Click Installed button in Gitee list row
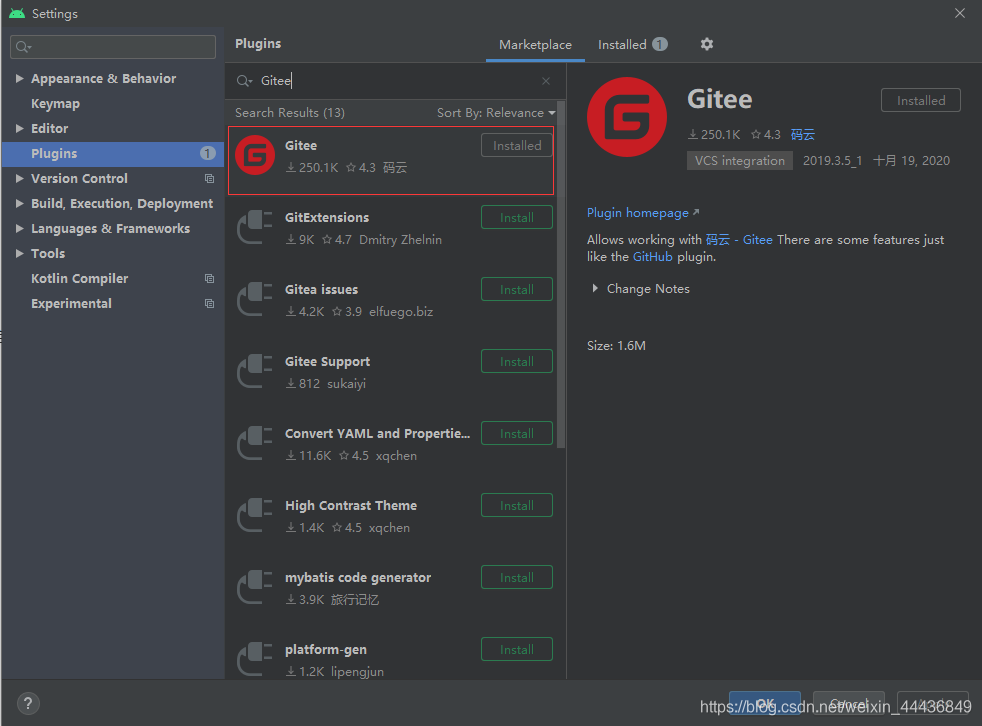Image resolution: width=982 pixels, height=726 pixels. tap(517, 145)
